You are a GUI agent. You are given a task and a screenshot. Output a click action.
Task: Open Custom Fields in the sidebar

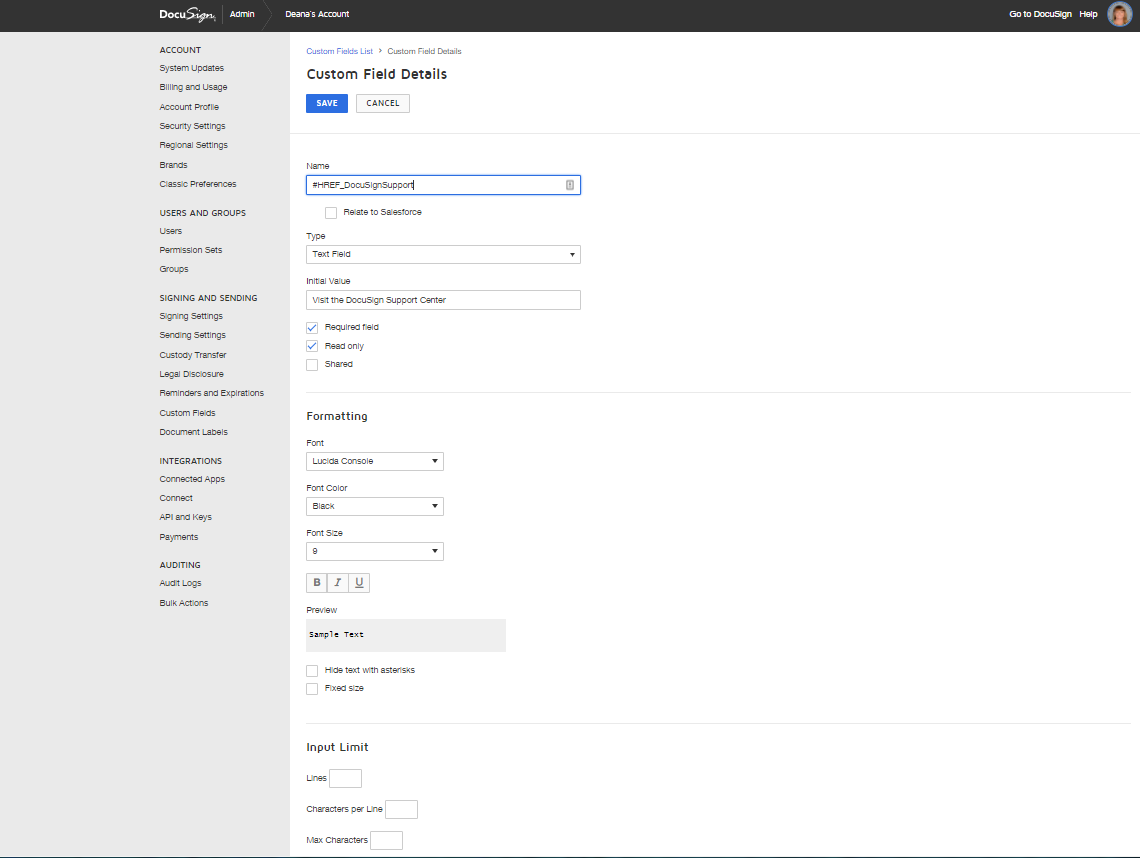tap(187, 413)
